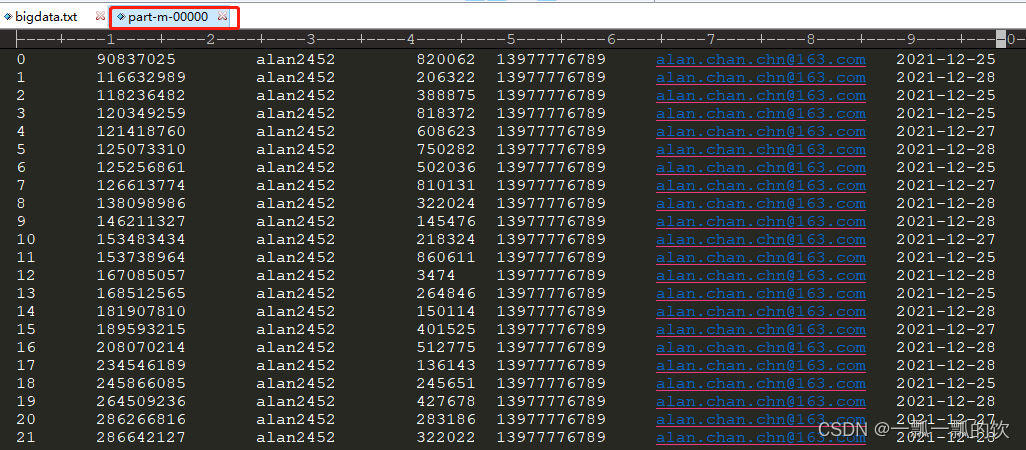
Task: Click the number 388875
Action: [446, 95]
